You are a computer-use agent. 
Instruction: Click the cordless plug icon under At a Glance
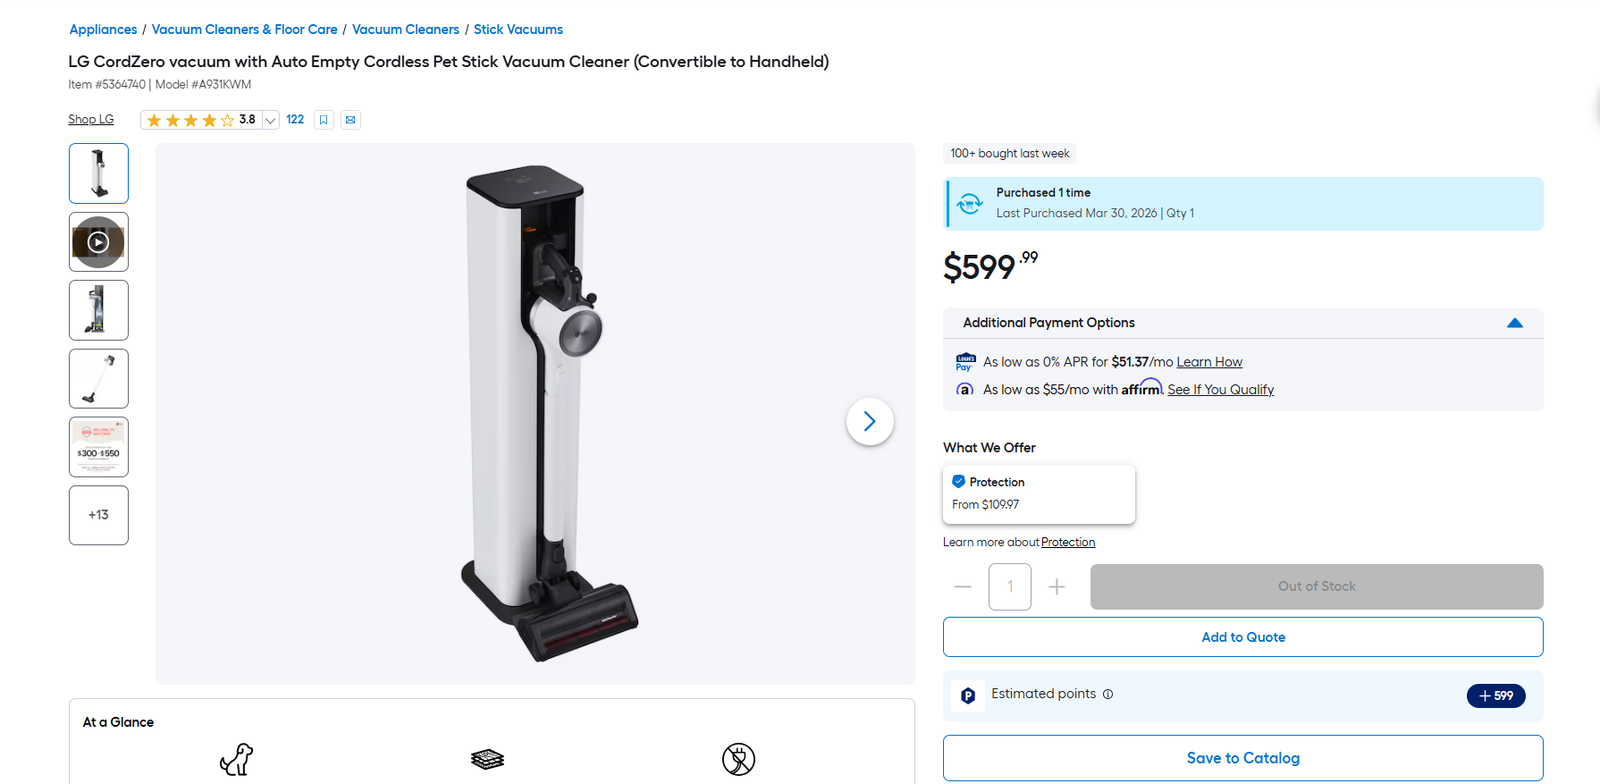pos(739,759)
